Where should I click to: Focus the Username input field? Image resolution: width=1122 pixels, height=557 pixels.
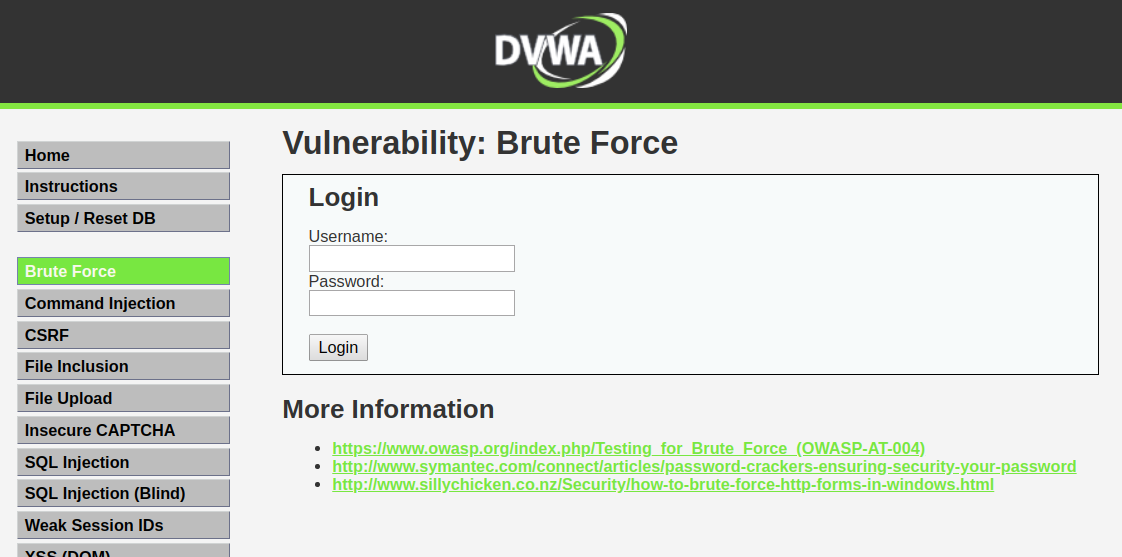(411, 258)
